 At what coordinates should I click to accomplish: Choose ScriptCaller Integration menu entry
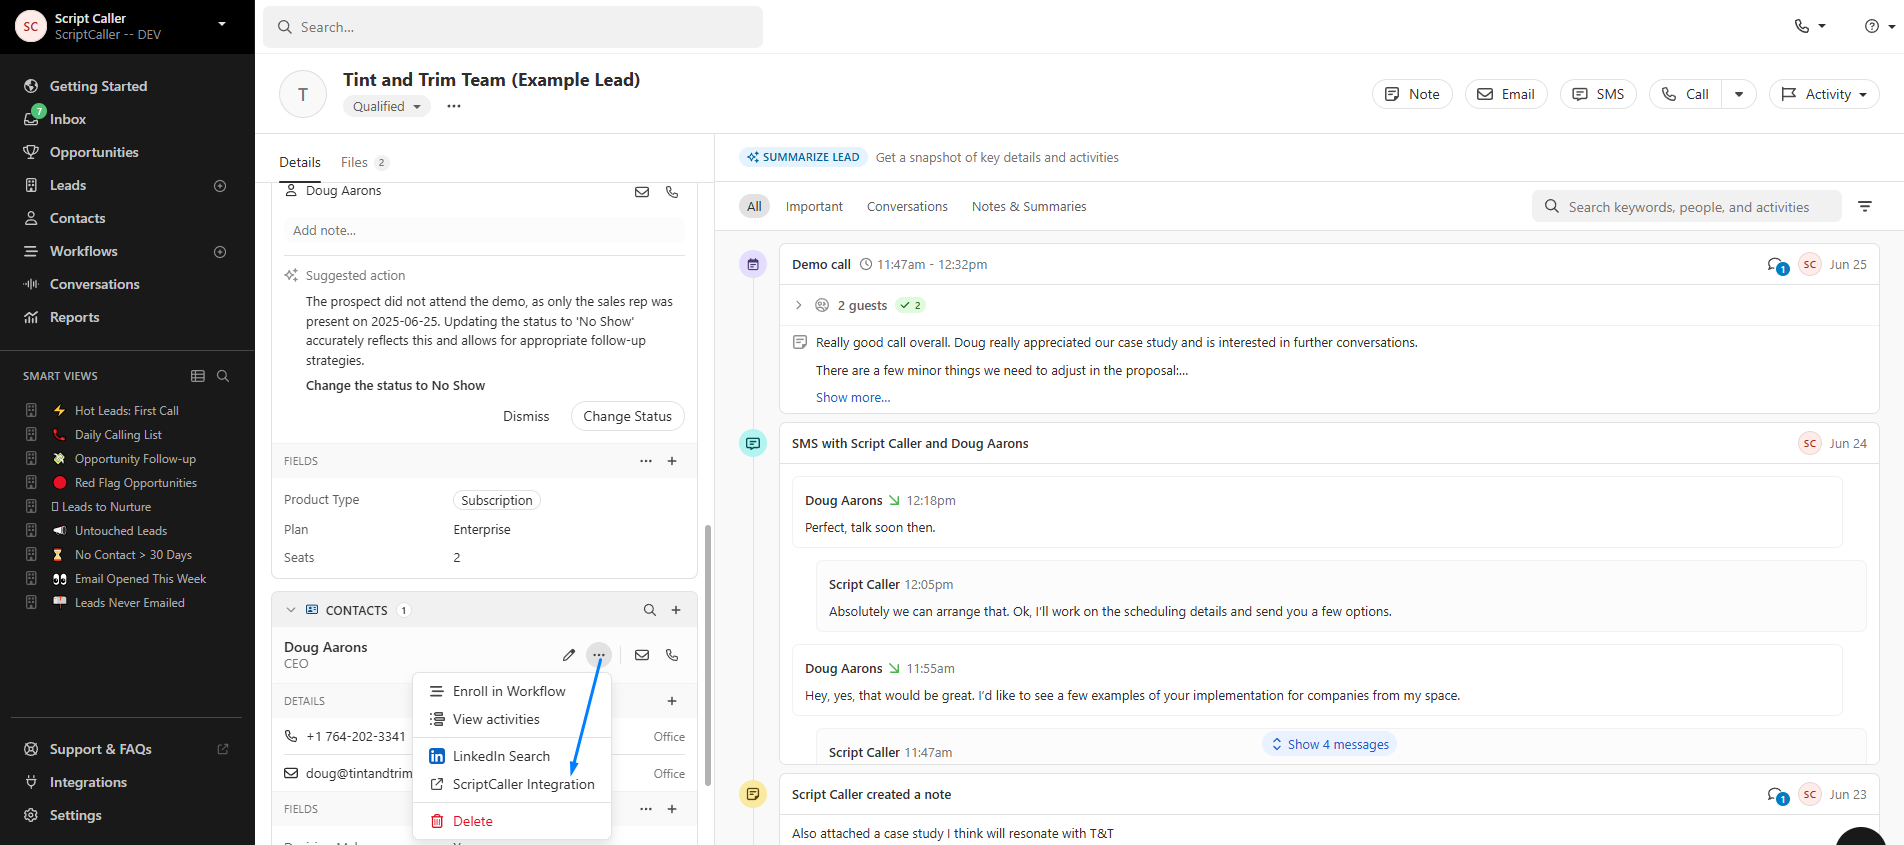[511, 784]
